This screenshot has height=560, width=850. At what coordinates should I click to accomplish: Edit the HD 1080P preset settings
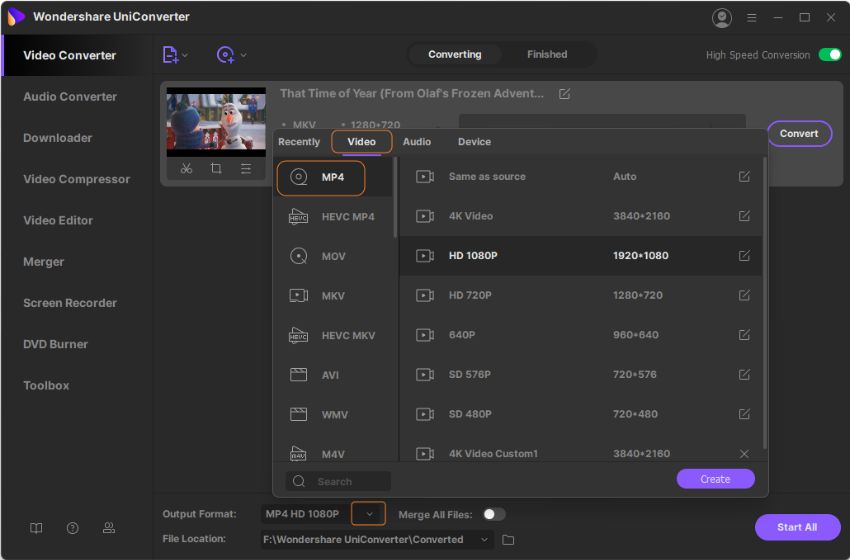pyautogui.click(x=744, y=256)
